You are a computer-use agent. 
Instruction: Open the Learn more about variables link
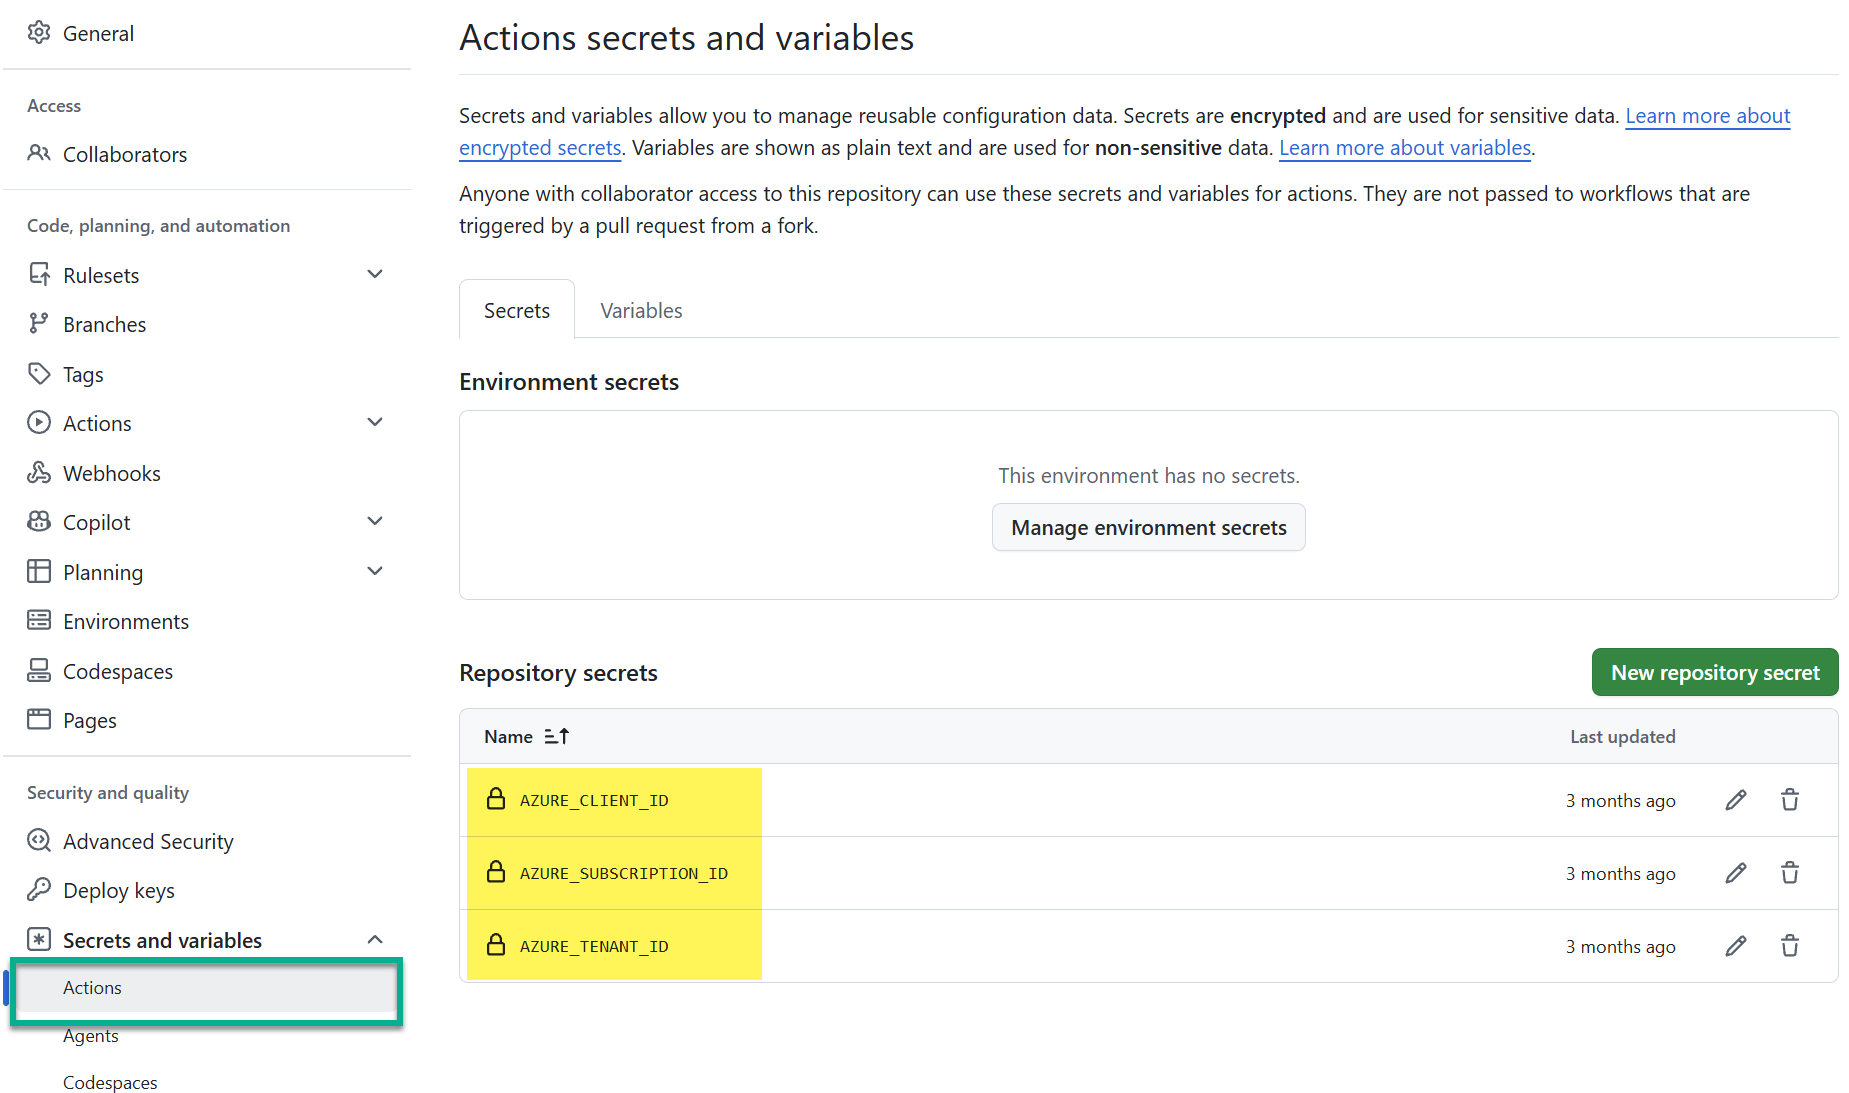(x=1405, y=148)
